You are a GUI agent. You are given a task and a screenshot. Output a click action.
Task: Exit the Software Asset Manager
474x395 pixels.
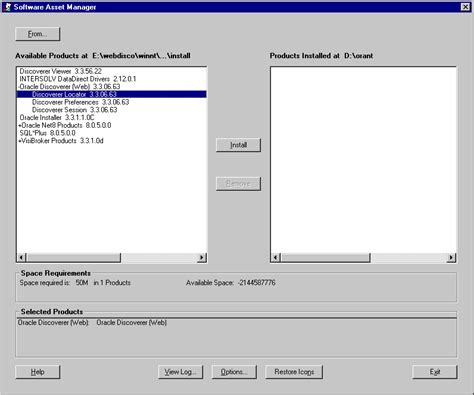point(435,372)
